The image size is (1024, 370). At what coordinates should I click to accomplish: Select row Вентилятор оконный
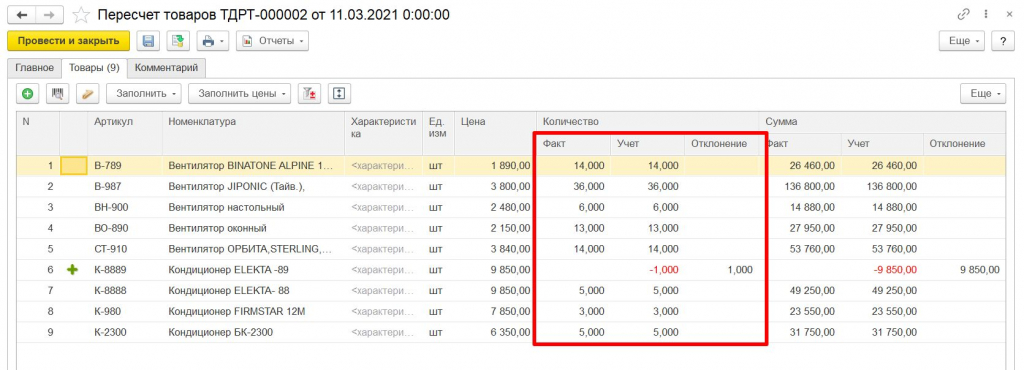coord(511,228)
